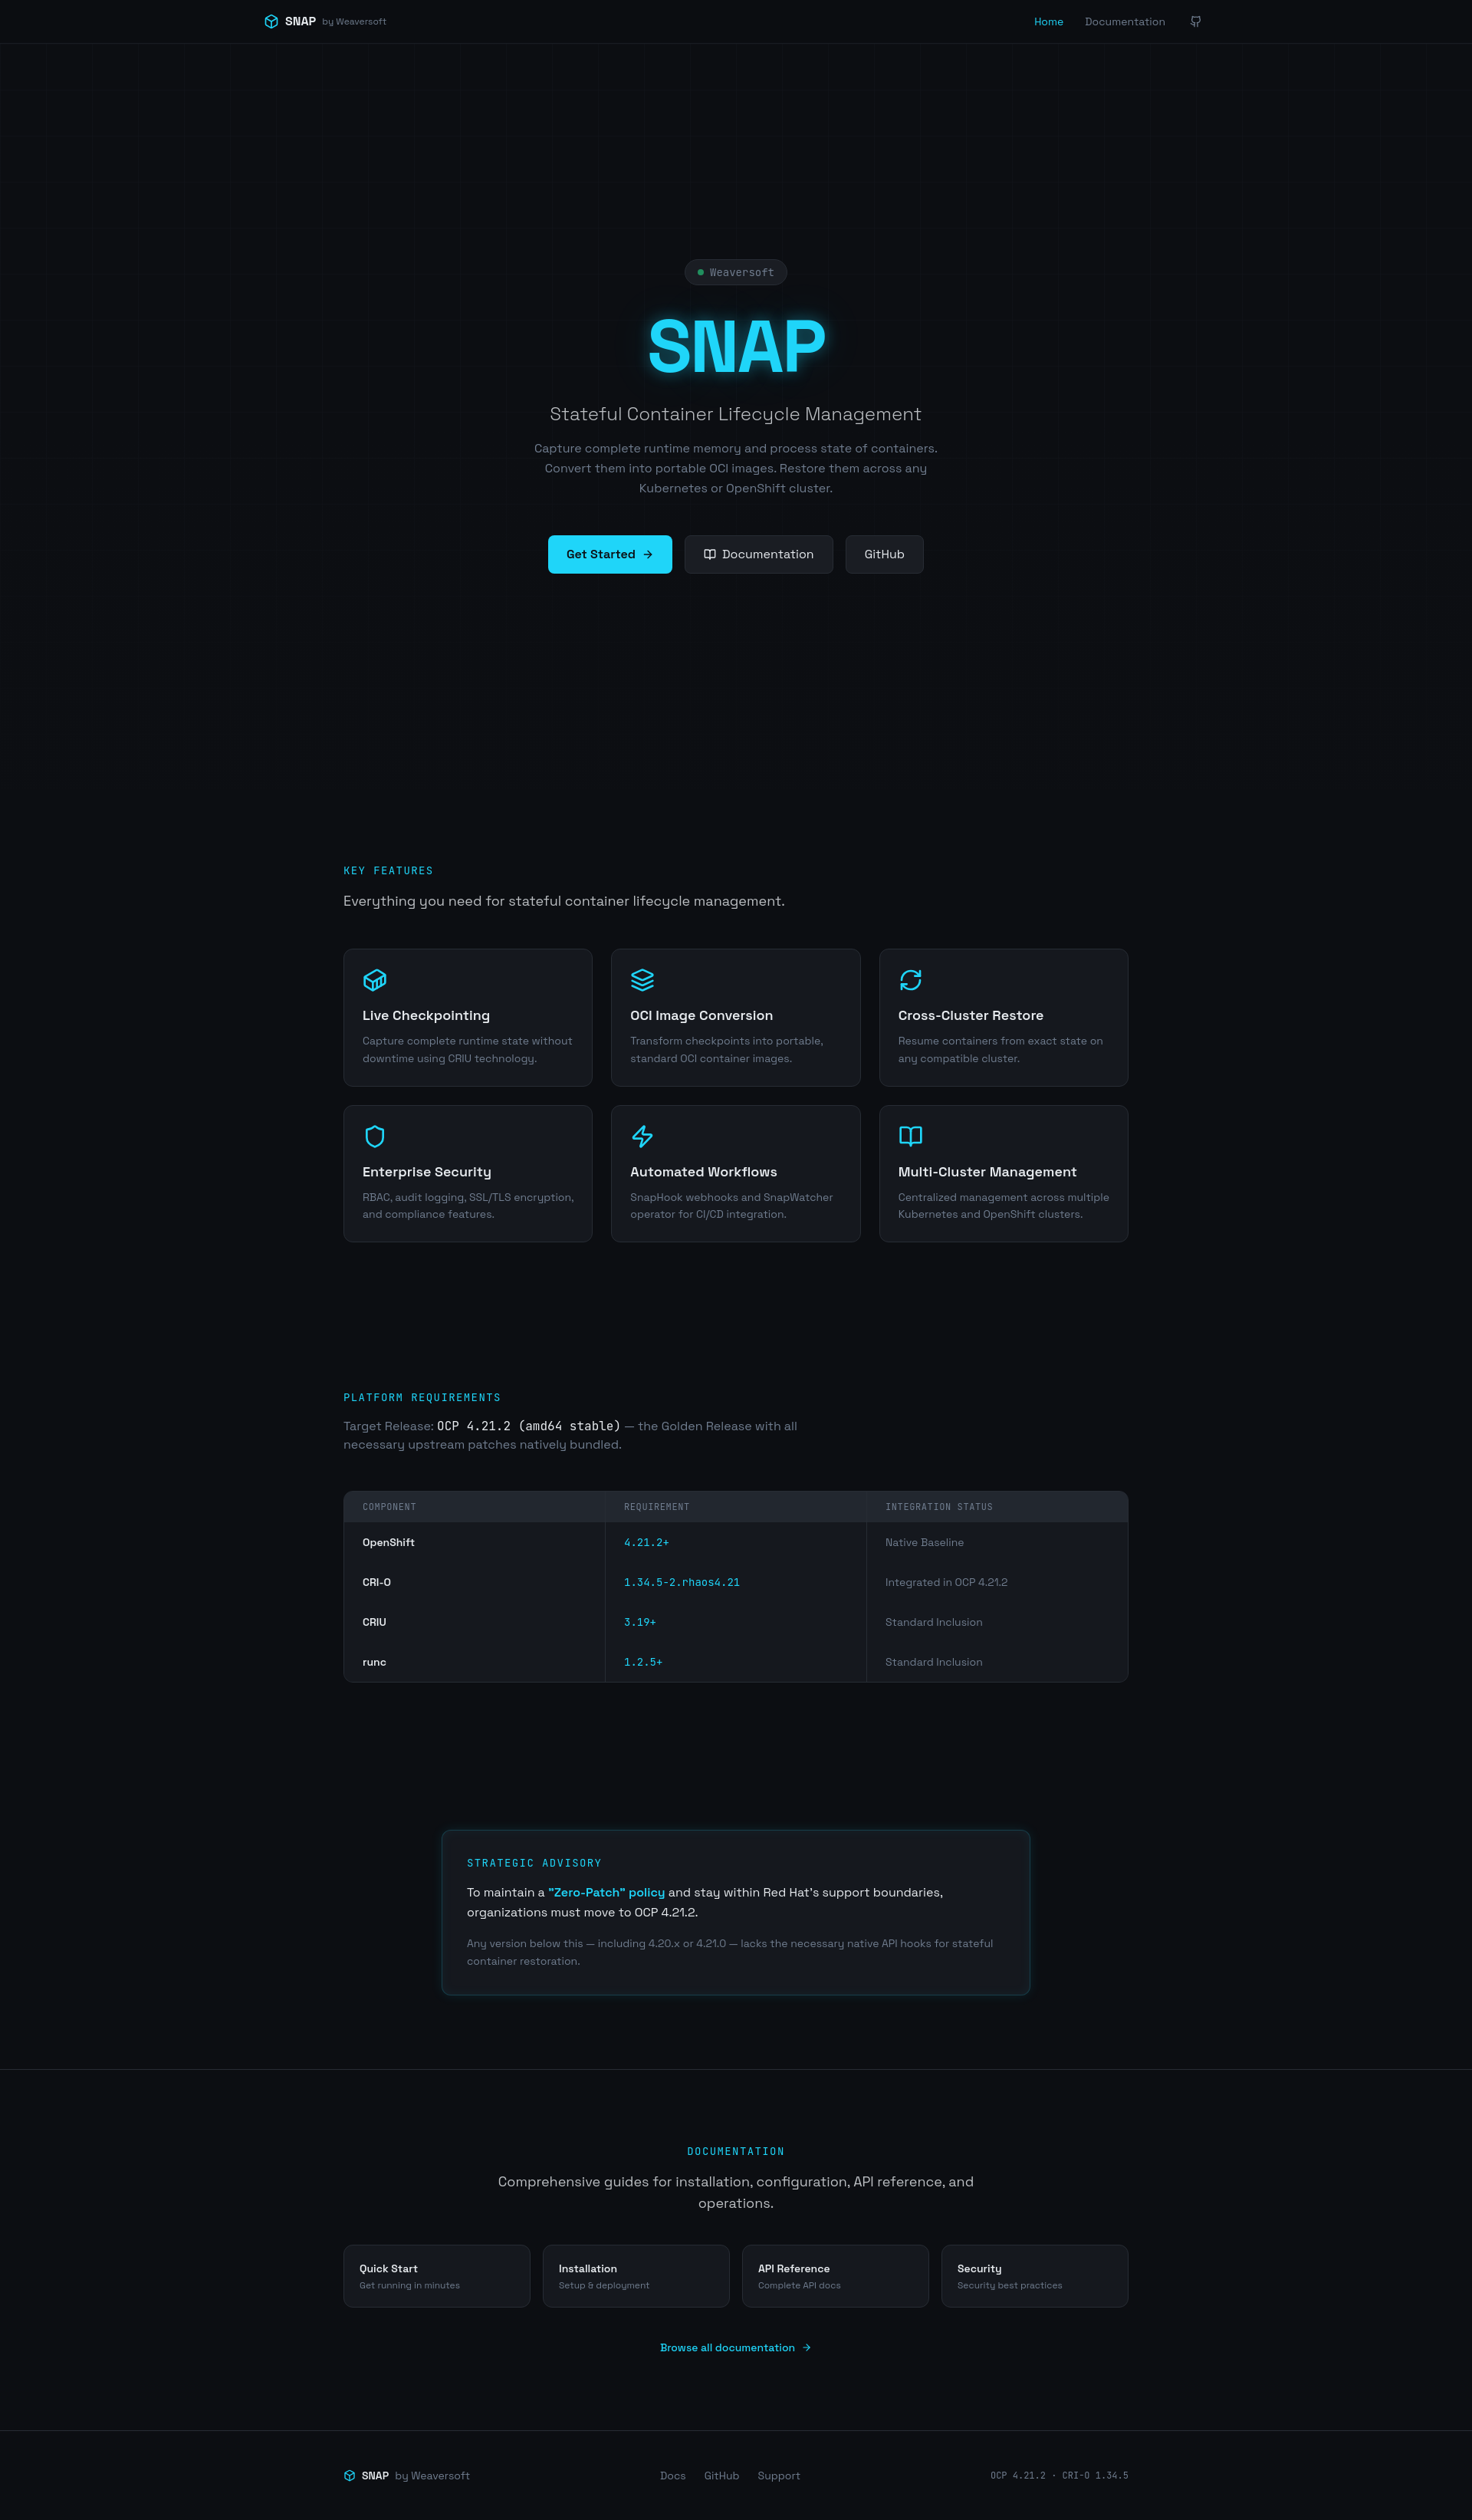
Task: Click the arrow beside Browse all documentation
Action: (x=806, y=2347)
